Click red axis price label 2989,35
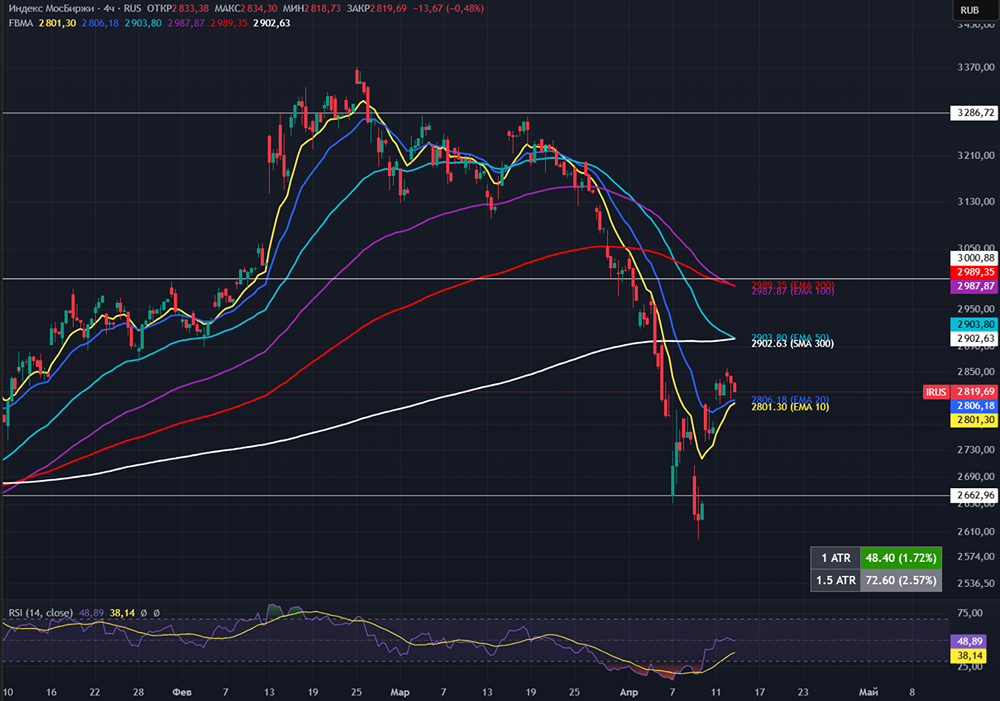Screen dimensions: 1000x701 pos(974,272)
